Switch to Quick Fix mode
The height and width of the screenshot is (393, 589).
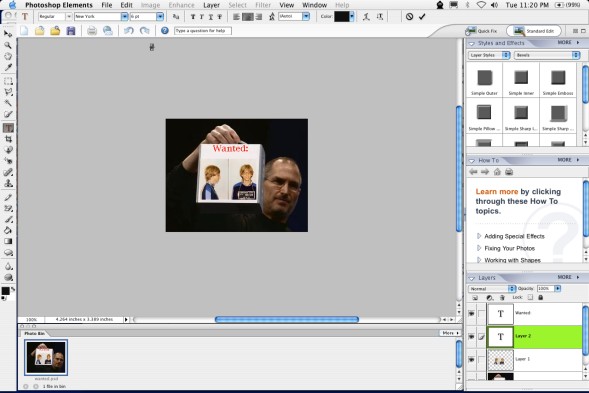482,31
